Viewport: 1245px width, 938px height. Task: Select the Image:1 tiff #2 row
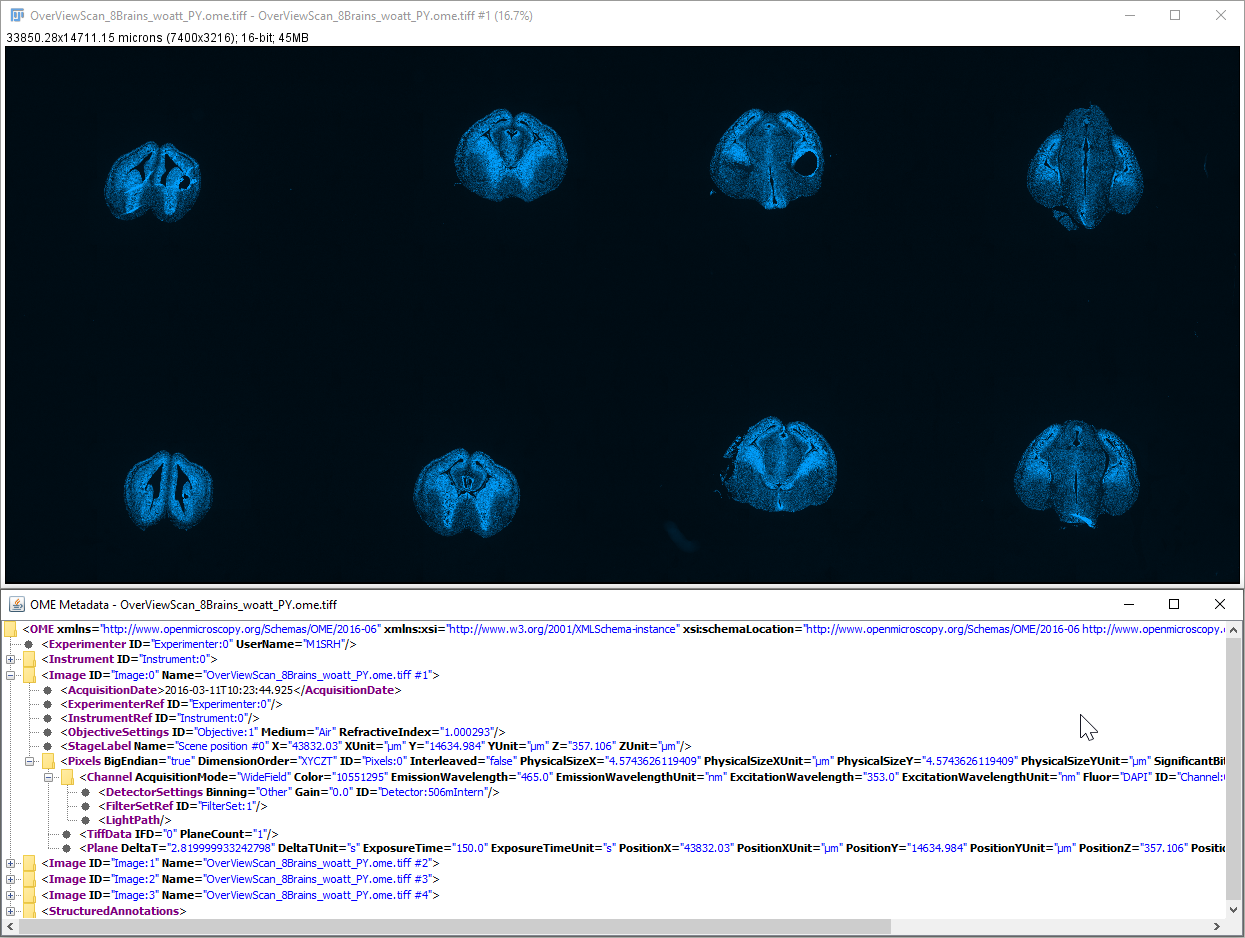coord(240,863)
